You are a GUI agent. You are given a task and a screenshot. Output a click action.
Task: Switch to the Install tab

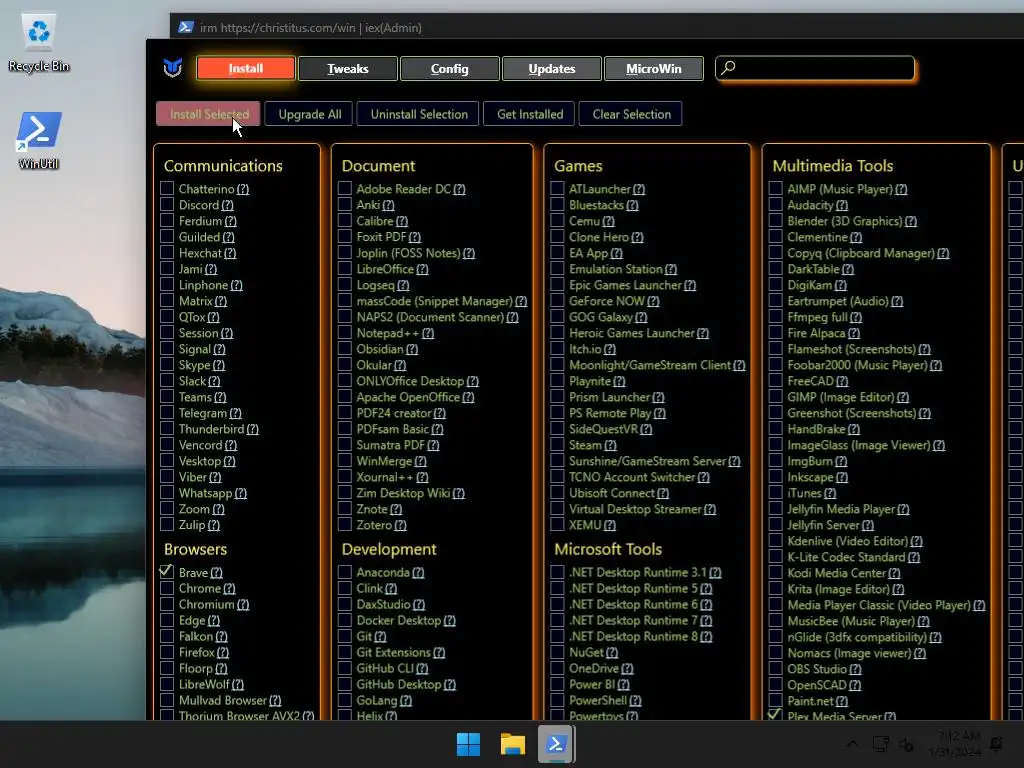pos(246,68)
